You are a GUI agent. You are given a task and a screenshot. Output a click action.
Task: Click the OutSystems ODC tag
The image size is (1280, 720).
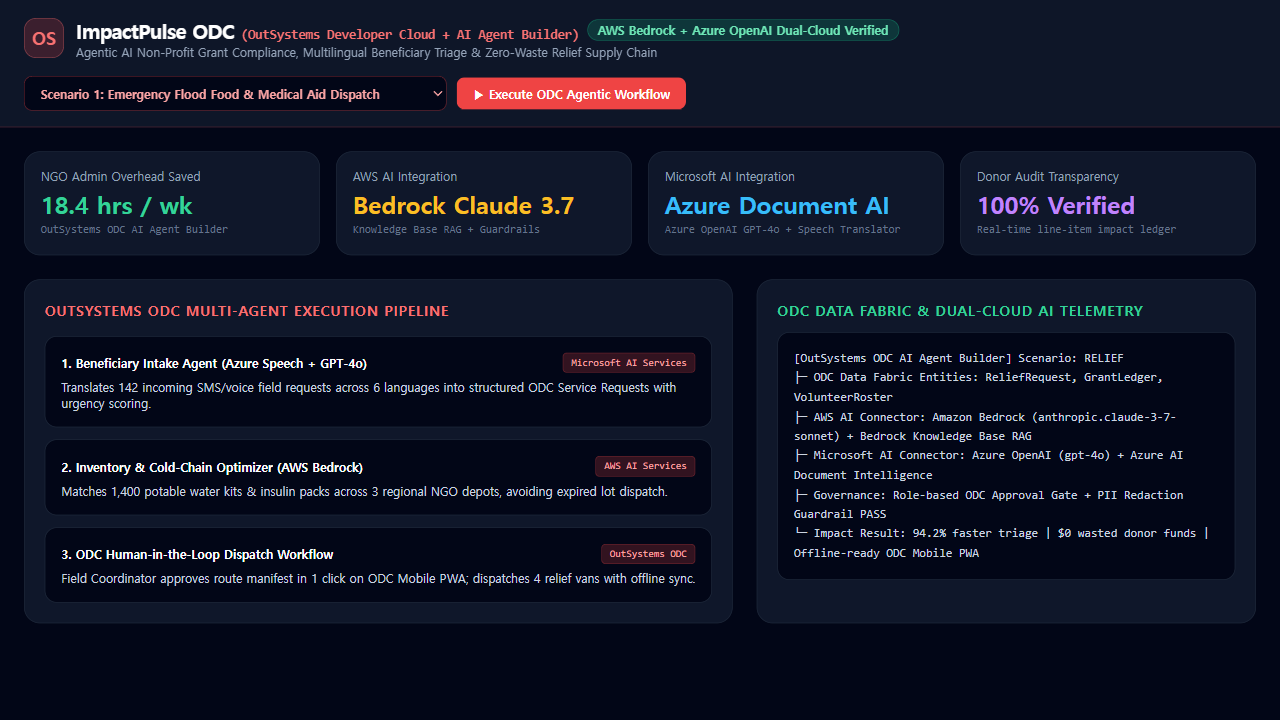pyautogui.click(x=648, y=554)
